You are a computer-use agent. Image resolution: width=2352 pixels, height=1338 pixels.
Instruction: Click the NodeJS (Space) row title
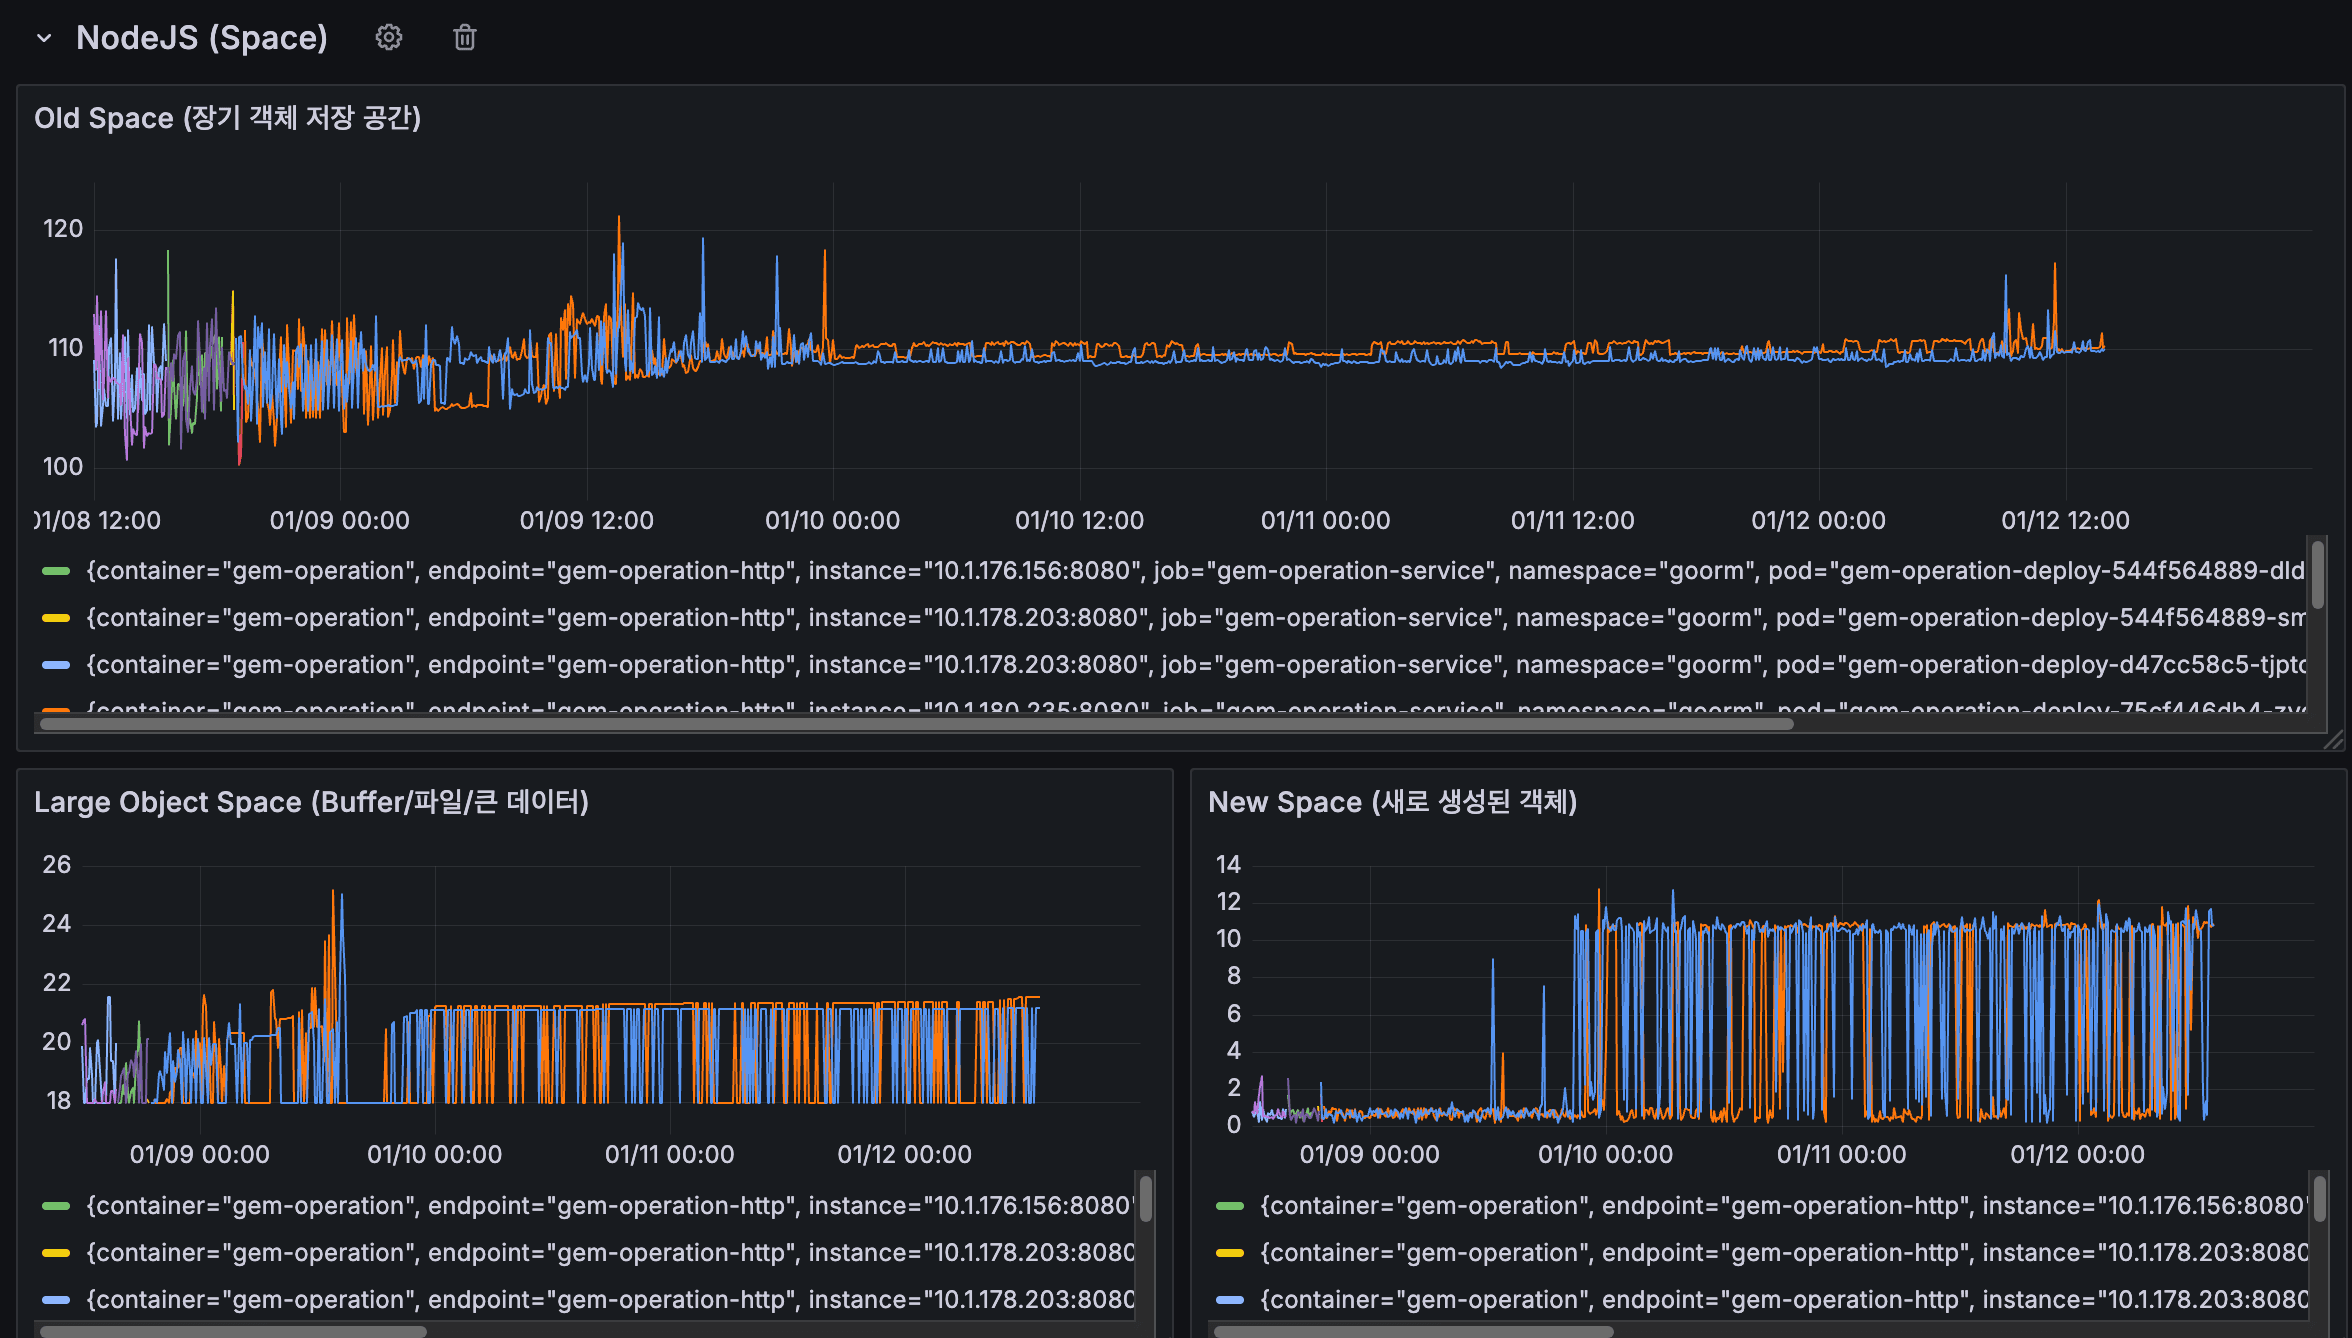pos(201,37)
